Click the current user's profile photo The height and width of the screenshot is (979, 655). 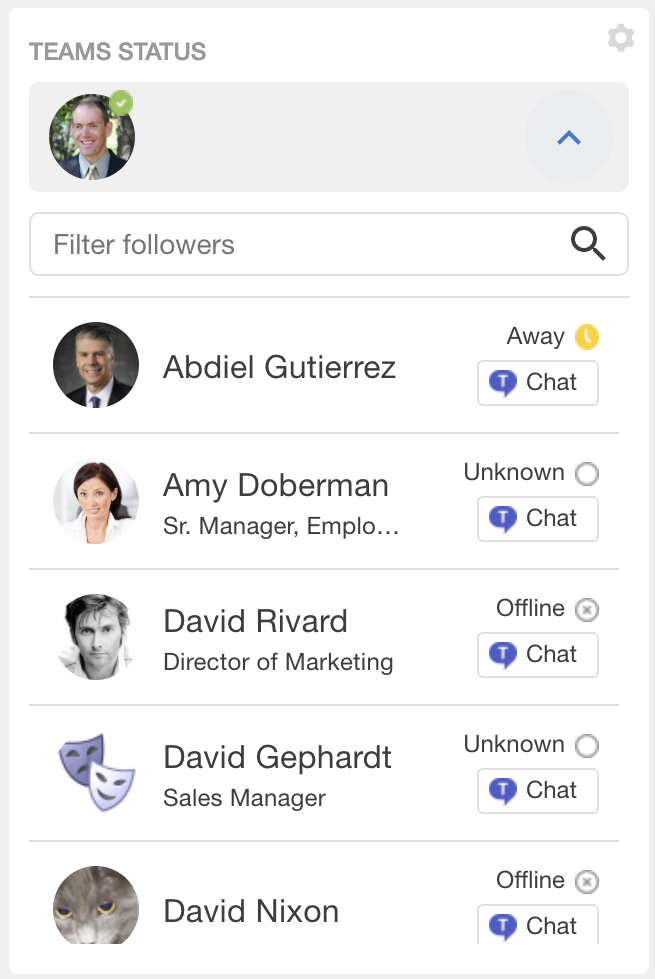coord(92,137)
